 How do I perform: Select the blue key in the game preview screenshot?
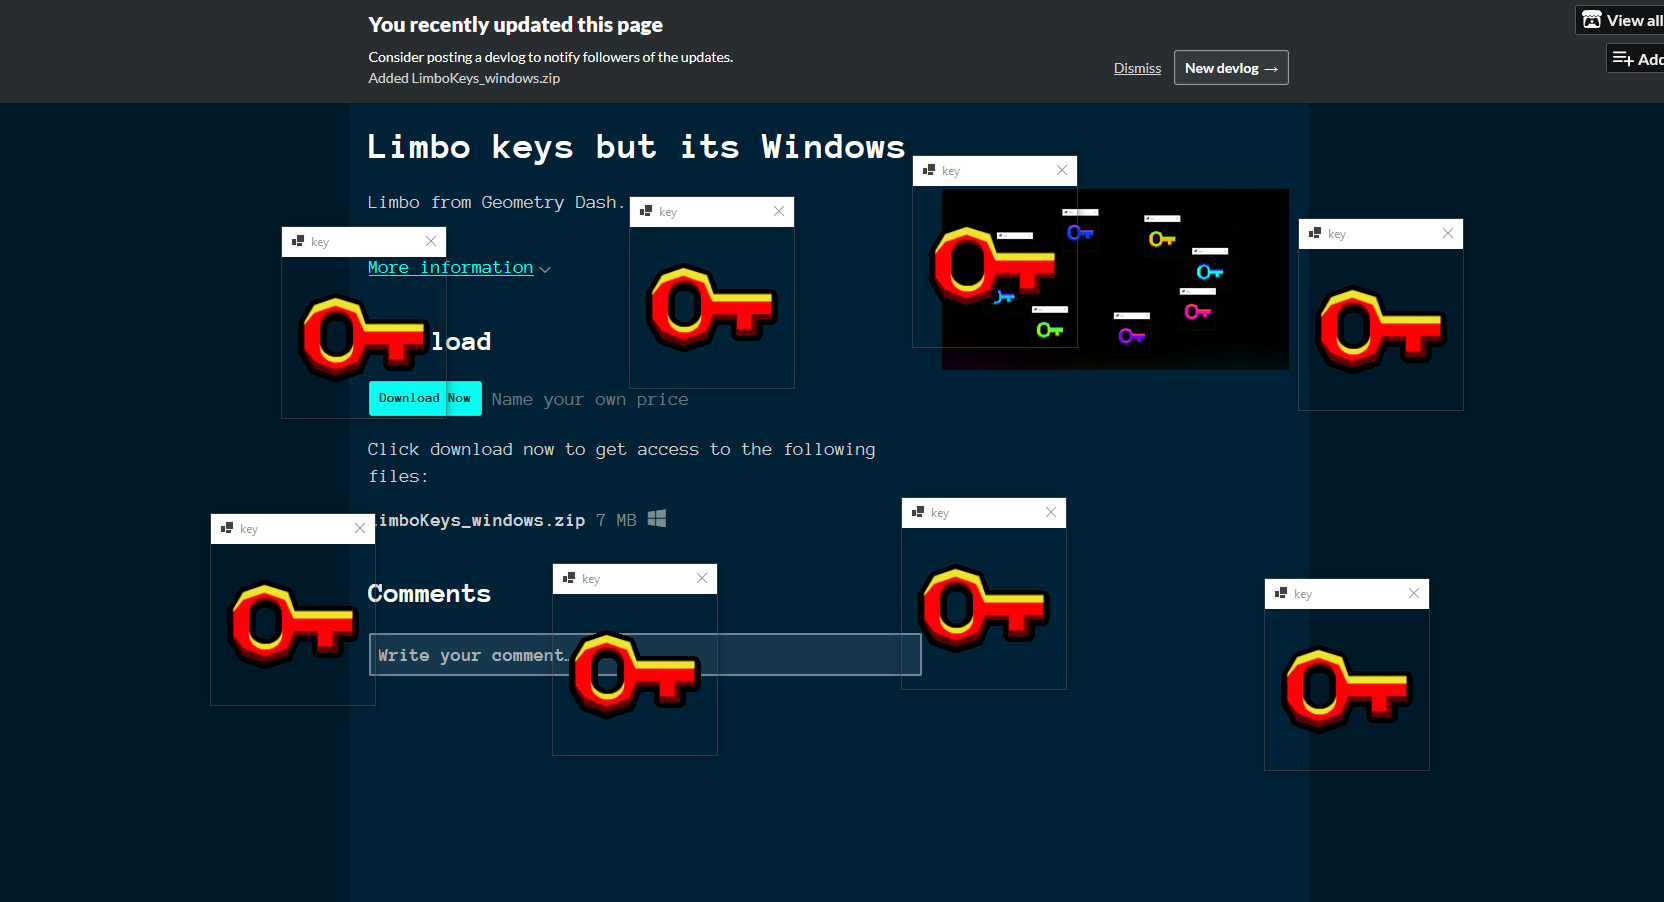pyautogui.click(x=1080, y=232)
